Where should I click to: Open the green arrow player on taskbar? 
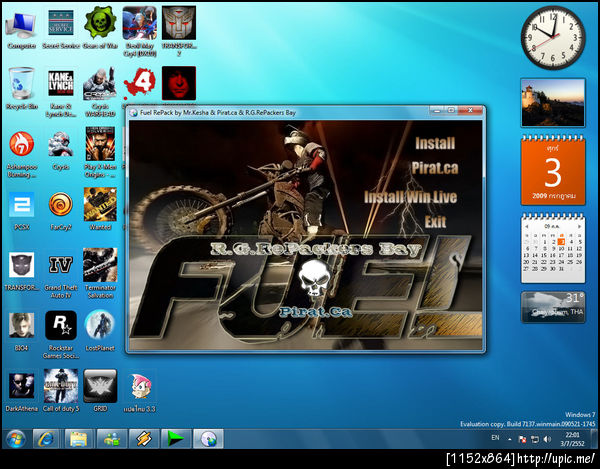176,439
